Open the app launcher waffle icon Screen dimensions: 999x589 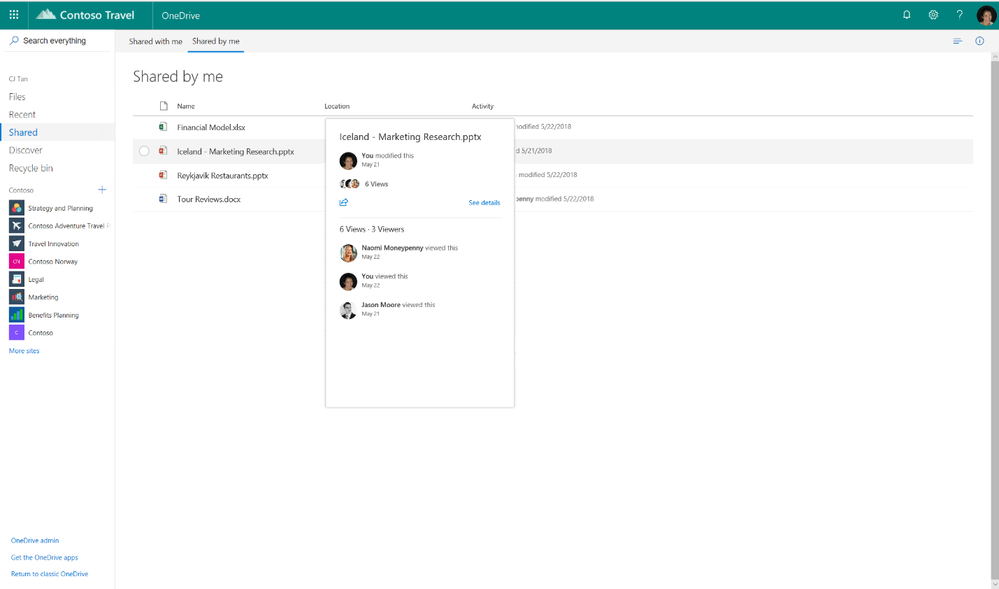pos(14,15)
